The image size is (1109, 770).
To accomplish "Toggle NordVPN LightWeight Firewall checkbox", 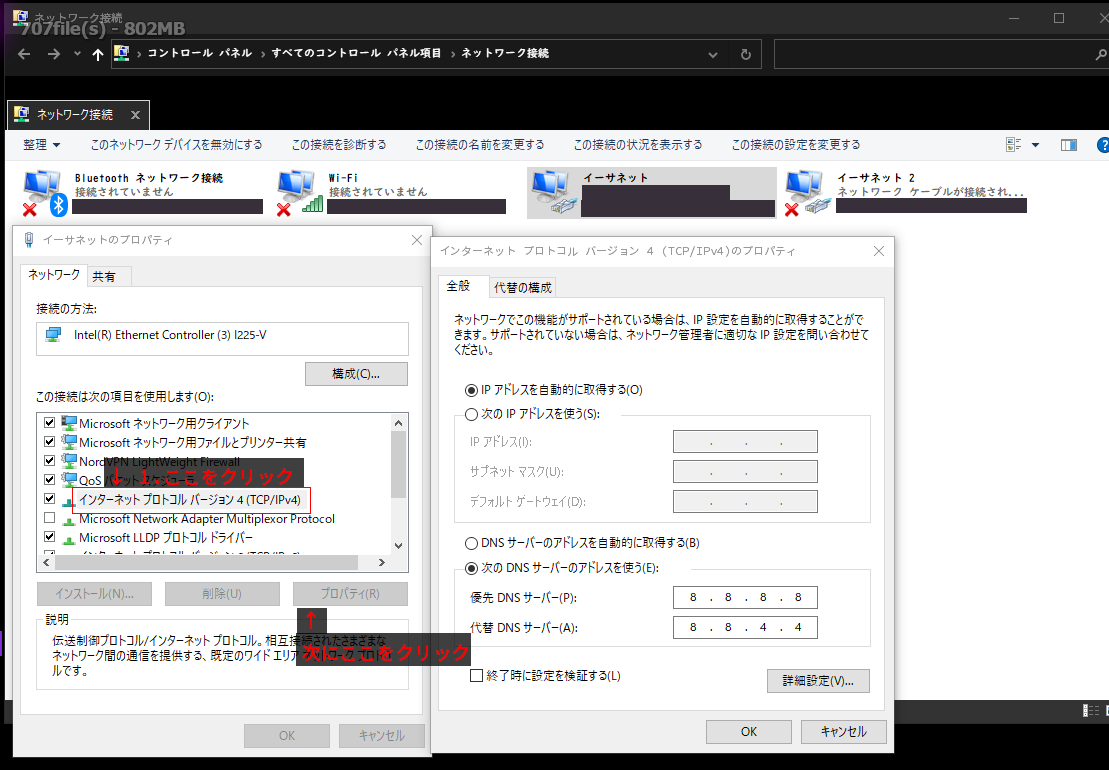I will pyautogui.click(x=50, y=460).
